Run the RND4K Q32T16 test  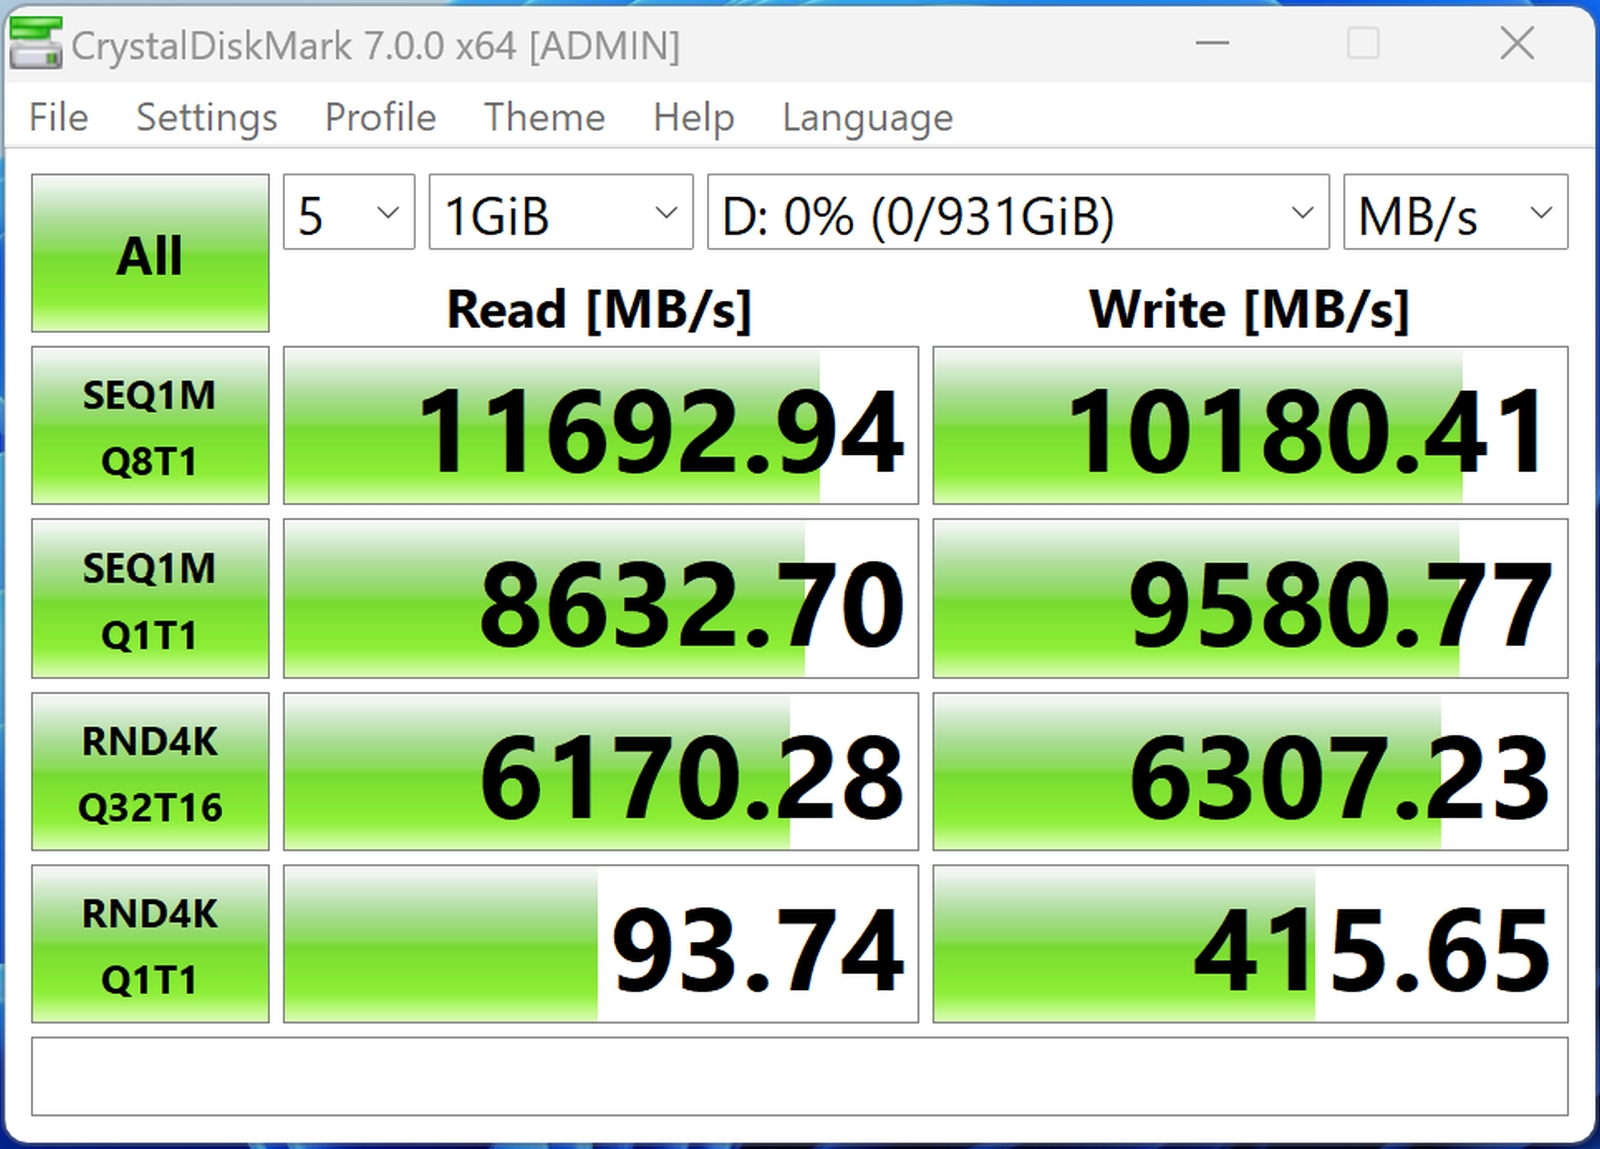[150, 772]
